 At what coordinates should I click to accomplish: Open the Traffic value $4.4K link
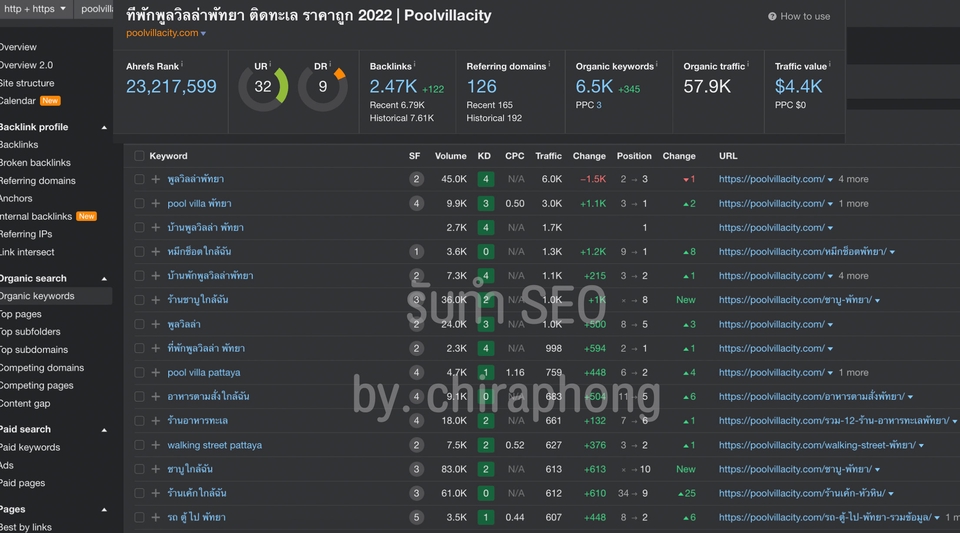tap(798, 86)
